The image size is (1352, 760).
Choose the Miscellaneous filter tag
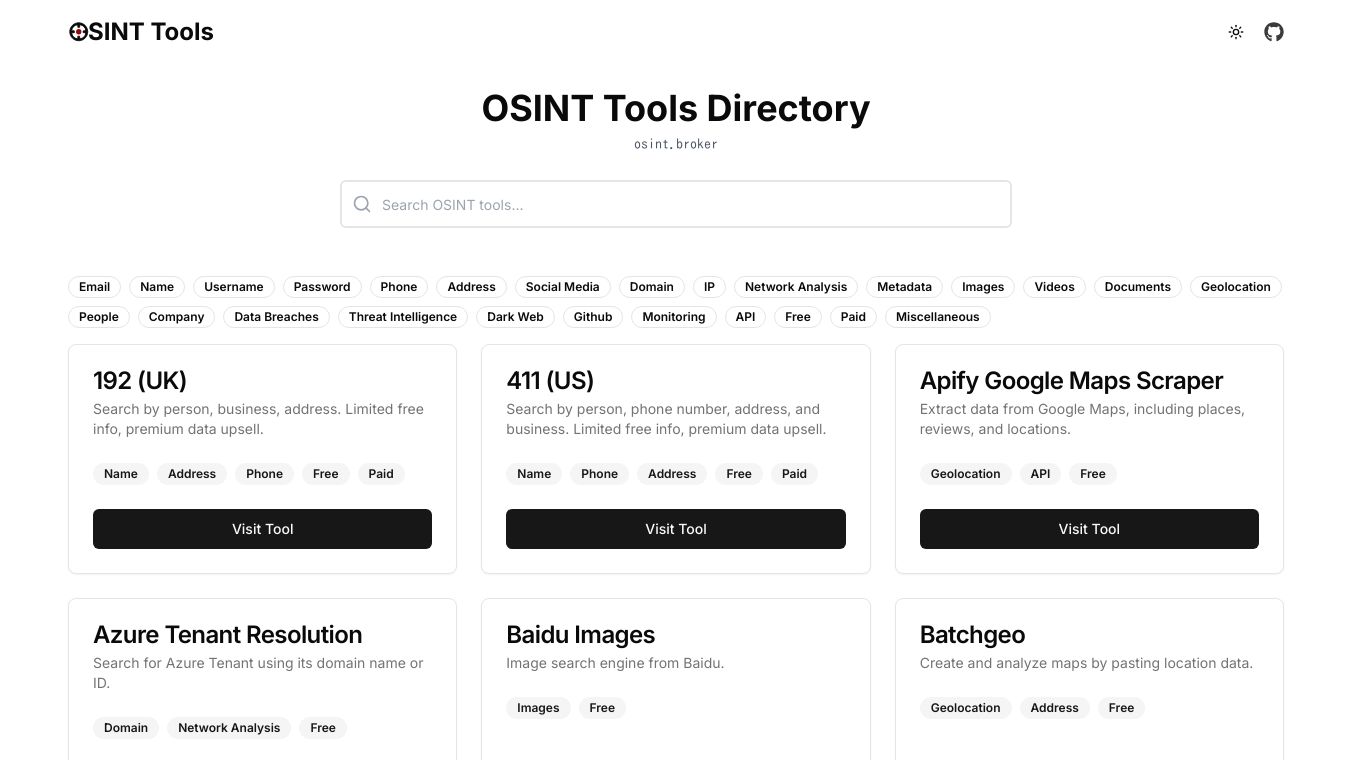coord(938,317)
